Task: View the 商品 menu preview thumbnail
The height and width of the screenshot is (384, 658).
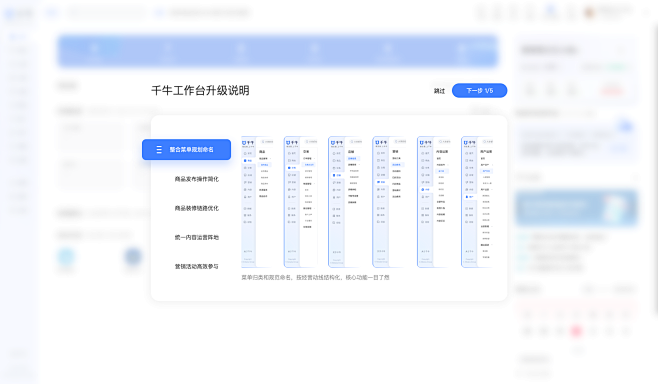Action: pos(257,202)
